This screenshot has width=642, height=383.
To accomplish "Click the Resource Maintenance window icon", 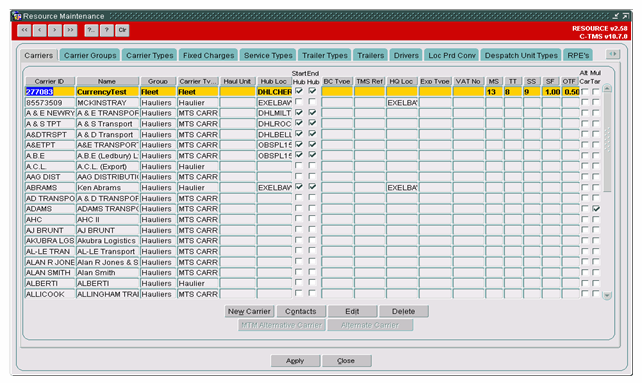I will coord(17,16).
